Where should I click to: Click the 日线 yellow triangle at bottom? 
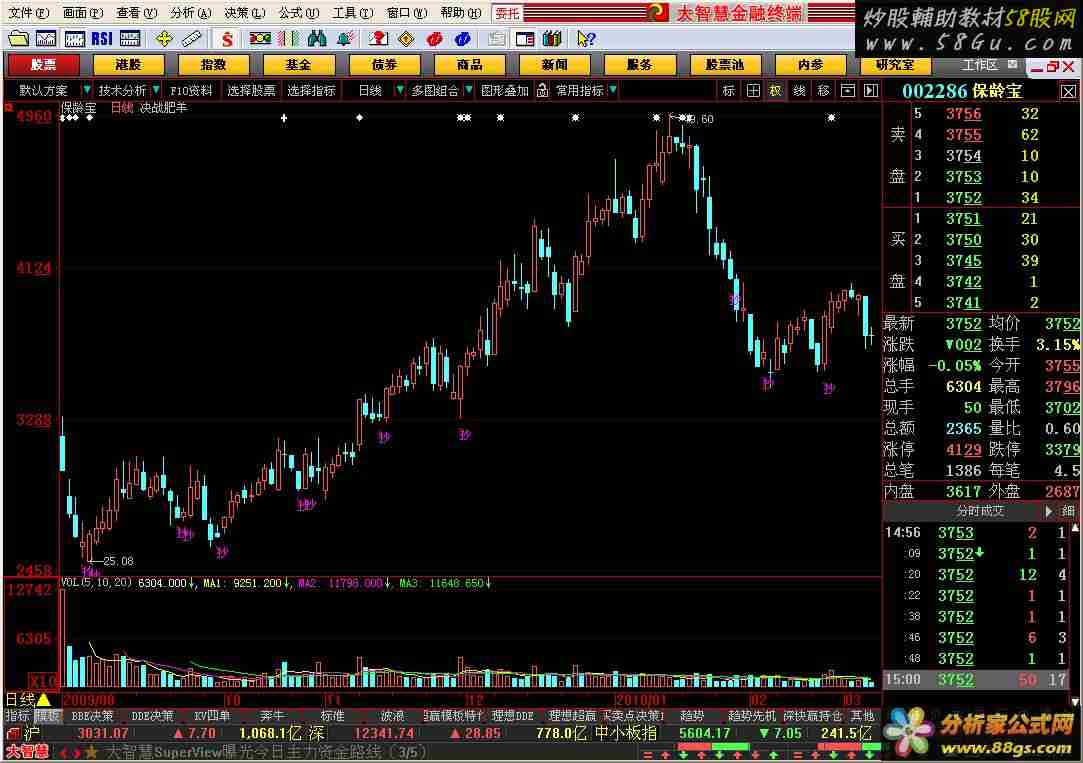pyautogui.click(x=44, y=699)
